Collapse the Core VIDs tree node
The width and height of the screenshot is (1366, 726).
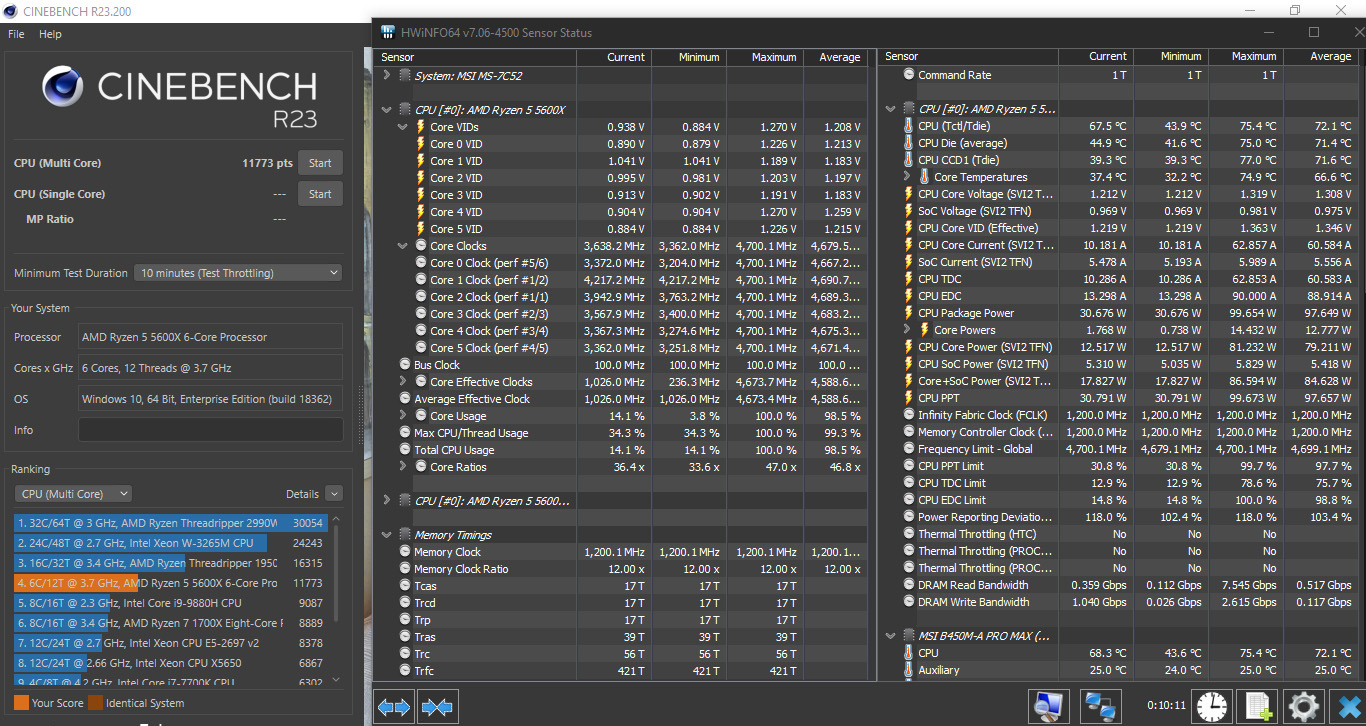[402, 127]
